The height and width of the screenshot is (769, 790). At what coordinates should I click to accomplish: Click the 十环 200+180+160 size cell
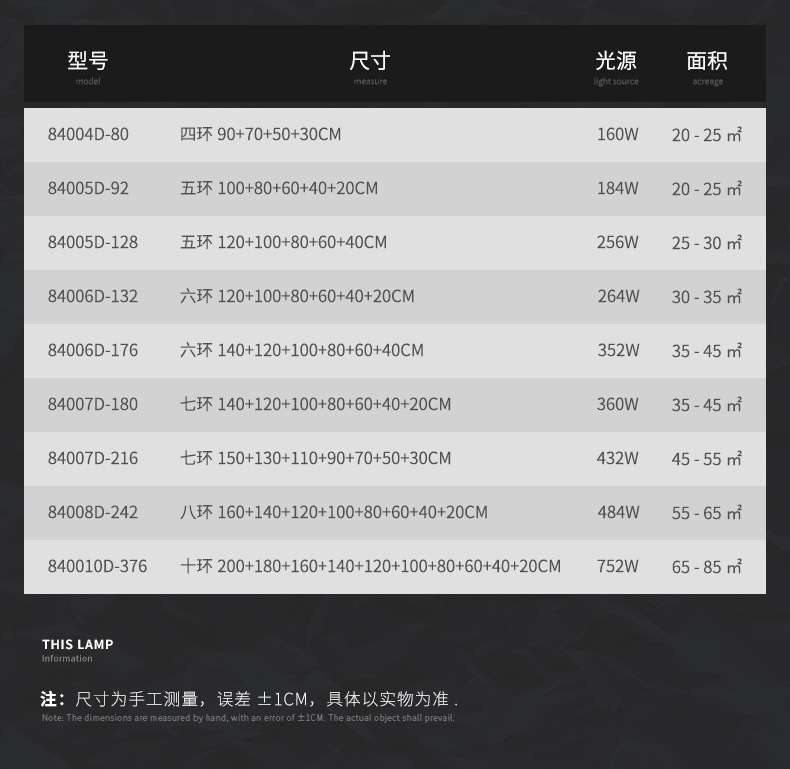pyautogui.click(x=370, y=566)
